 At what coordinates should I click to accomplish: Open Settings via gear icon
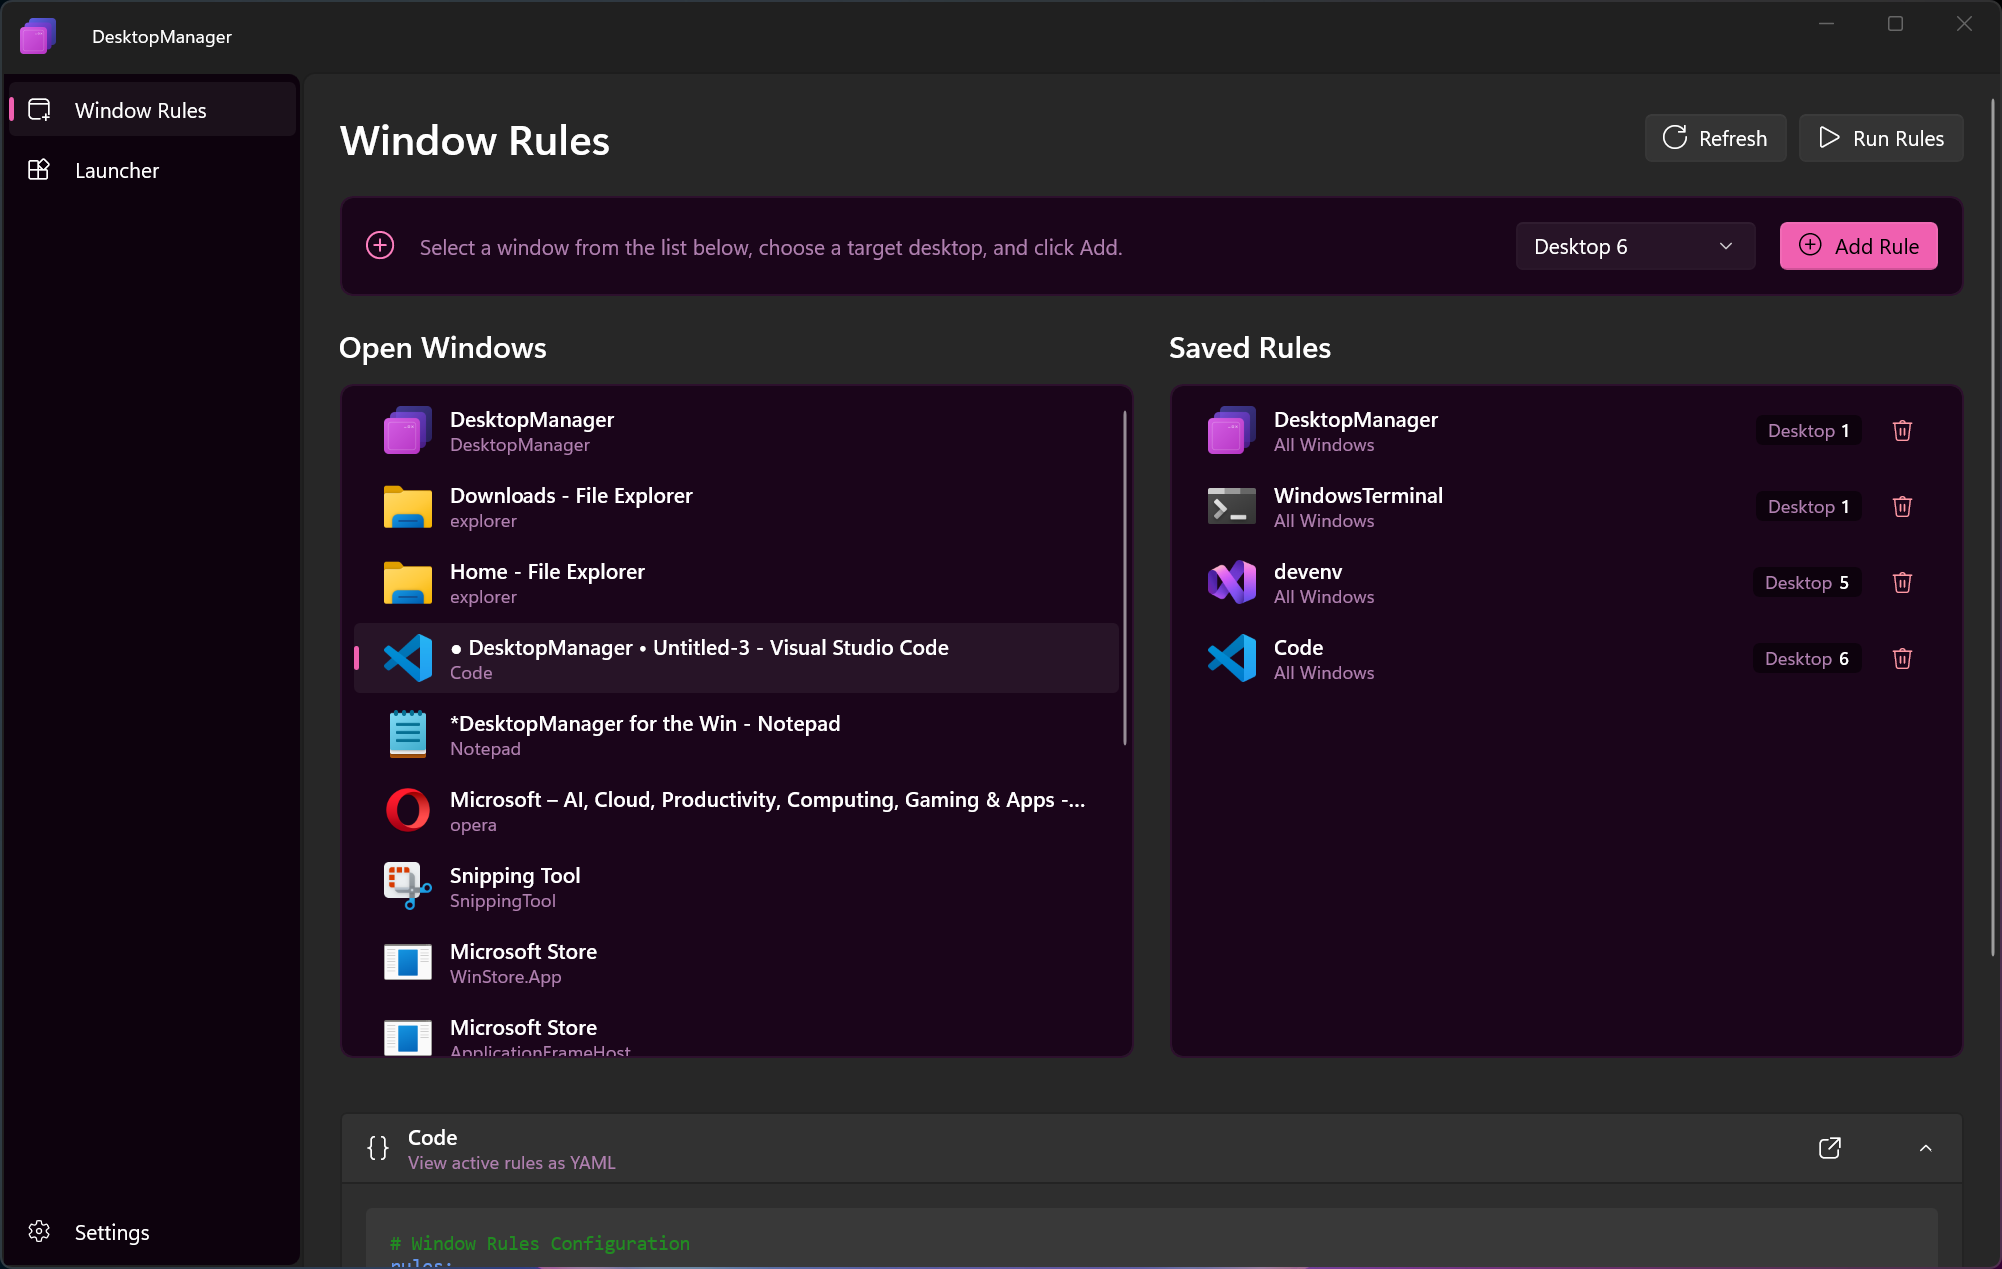[x=40, y=1232]
